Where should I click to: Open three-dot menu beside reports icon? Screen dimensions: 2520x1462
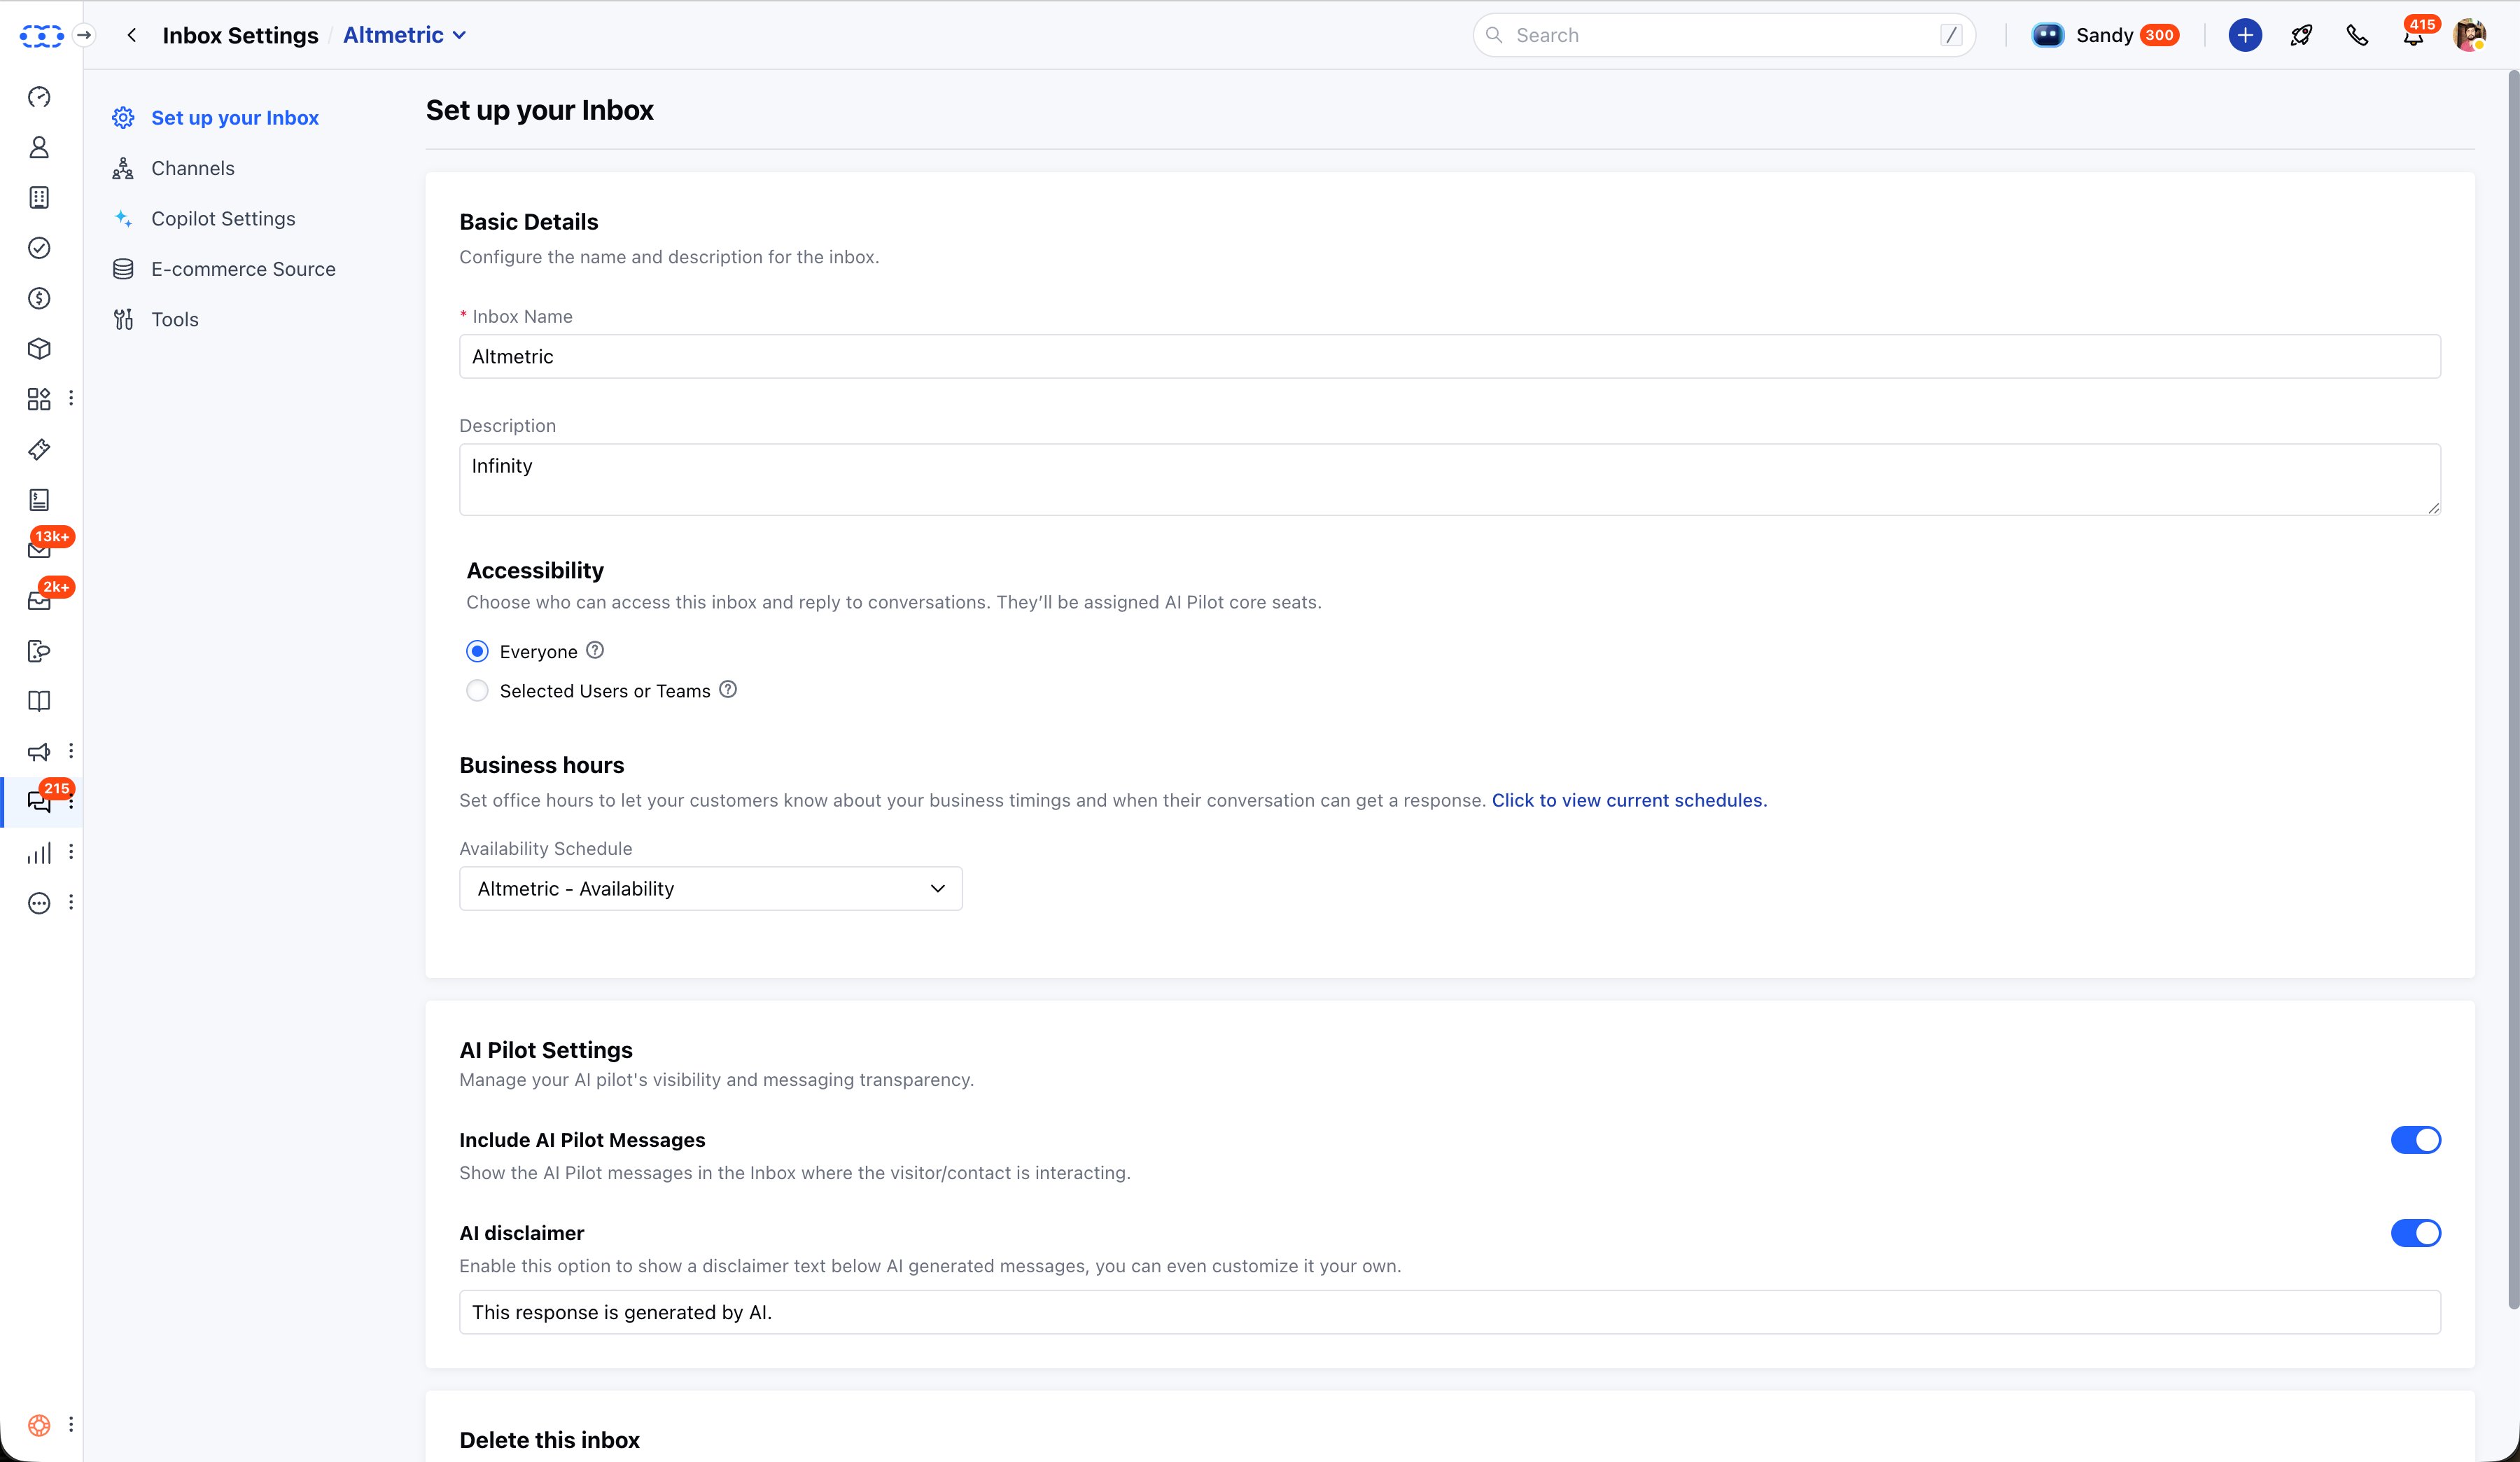(71, 852)
